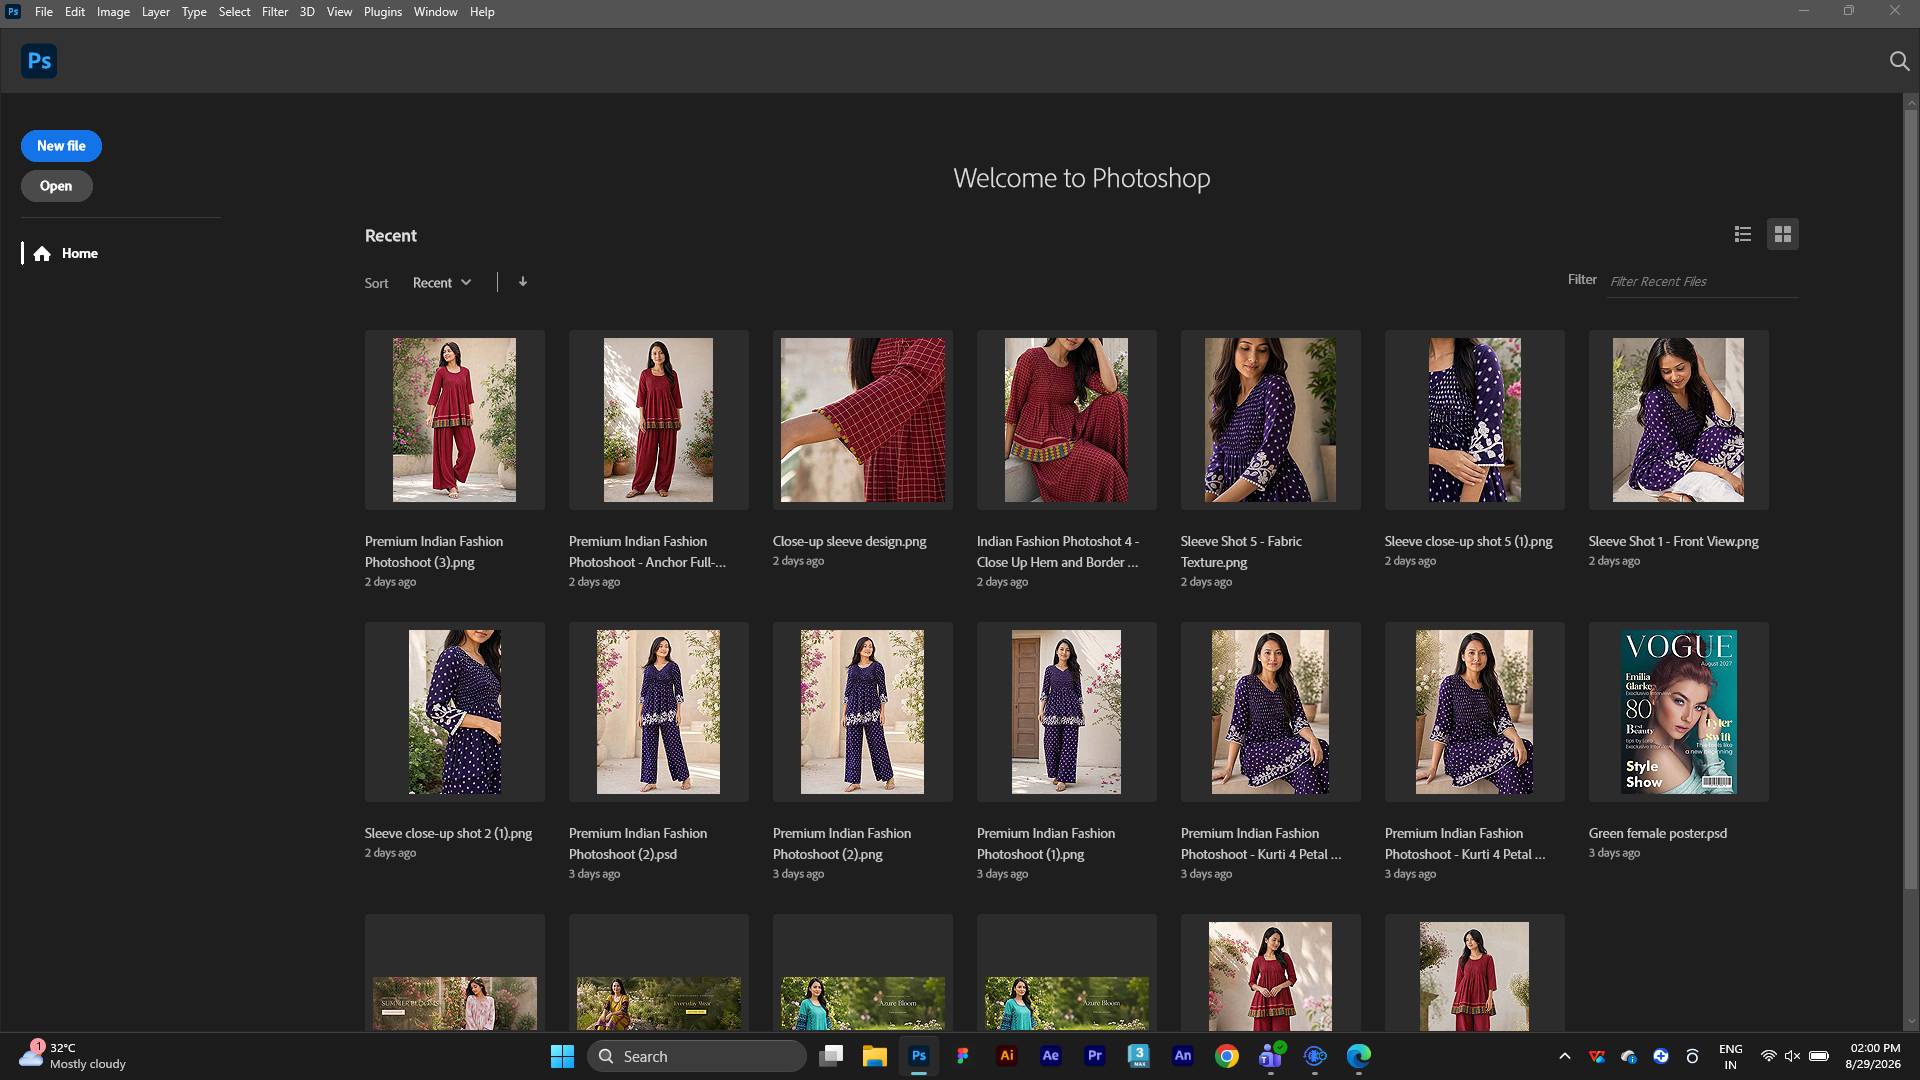The width and height of the screenshot is (1920, 1080).
Task: Open the Window menu
Action: pyautogui.click(x=435, y=12)
